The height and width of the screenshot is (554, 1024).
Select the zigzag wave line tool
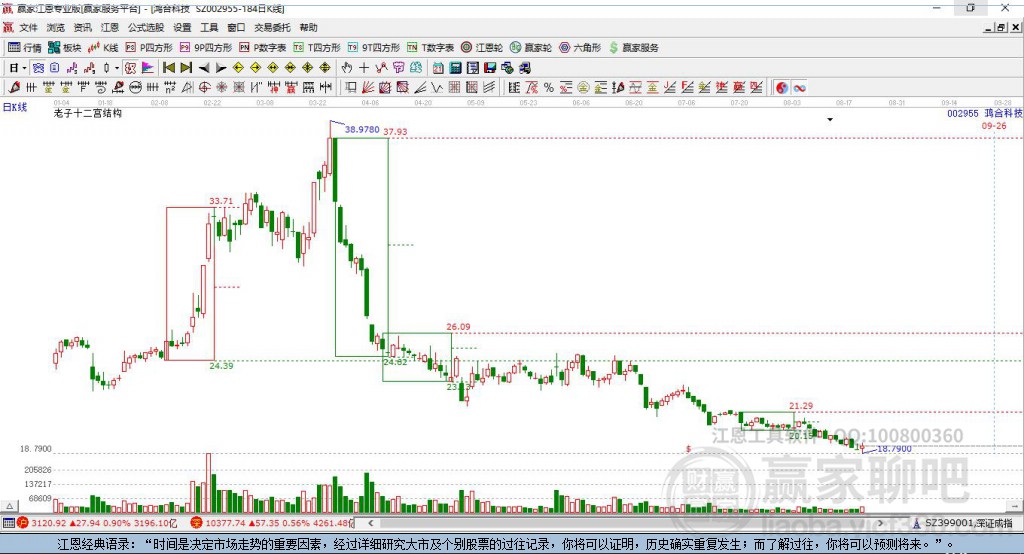[x=436, y=88]
